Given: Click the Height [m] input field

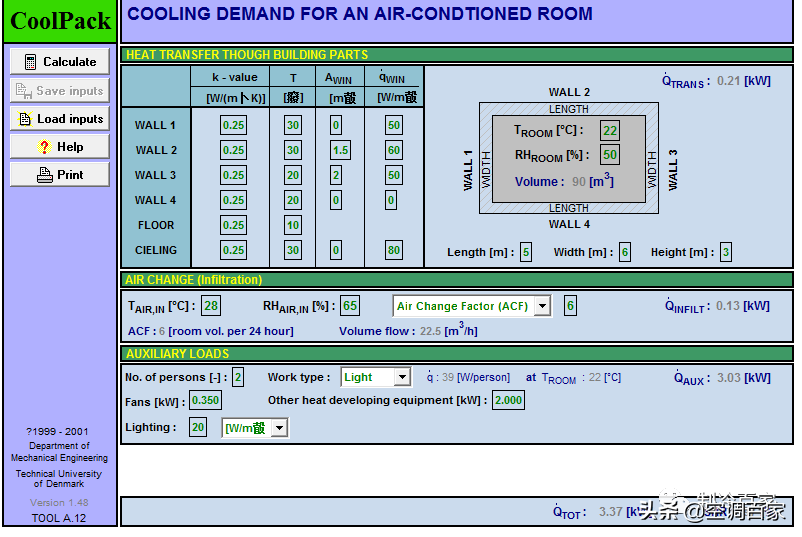Looking at the screenshot, I should (x=726, y=252).
